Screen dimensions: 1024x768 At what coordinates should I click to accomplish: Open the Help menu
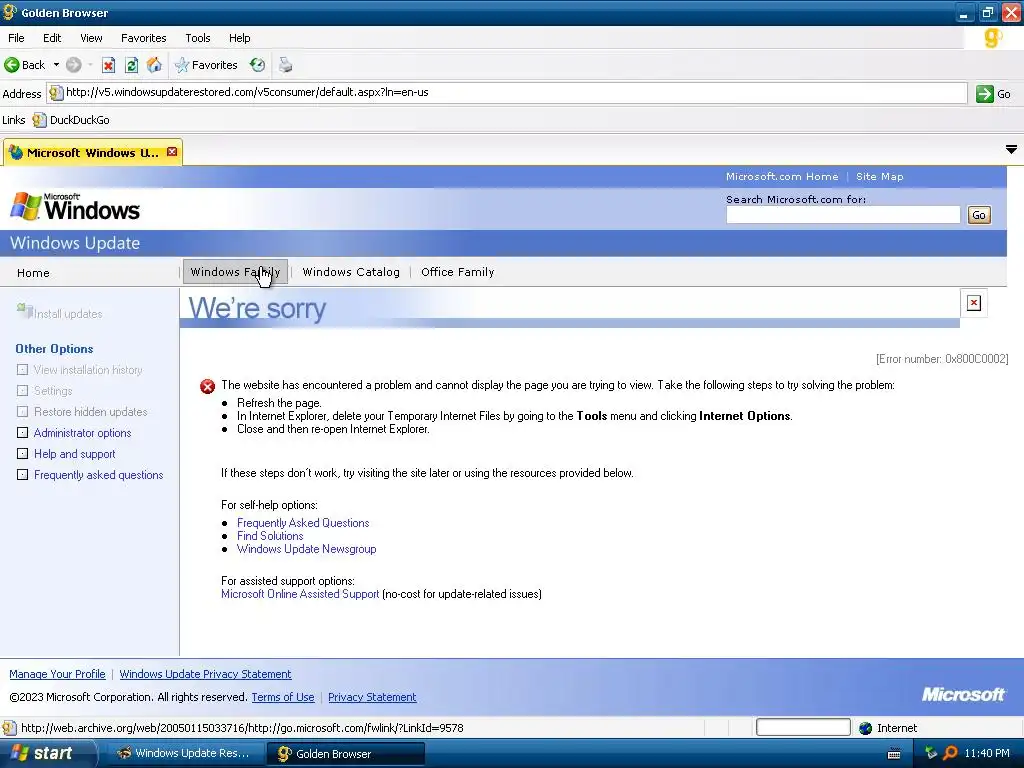tap(240, 38)
